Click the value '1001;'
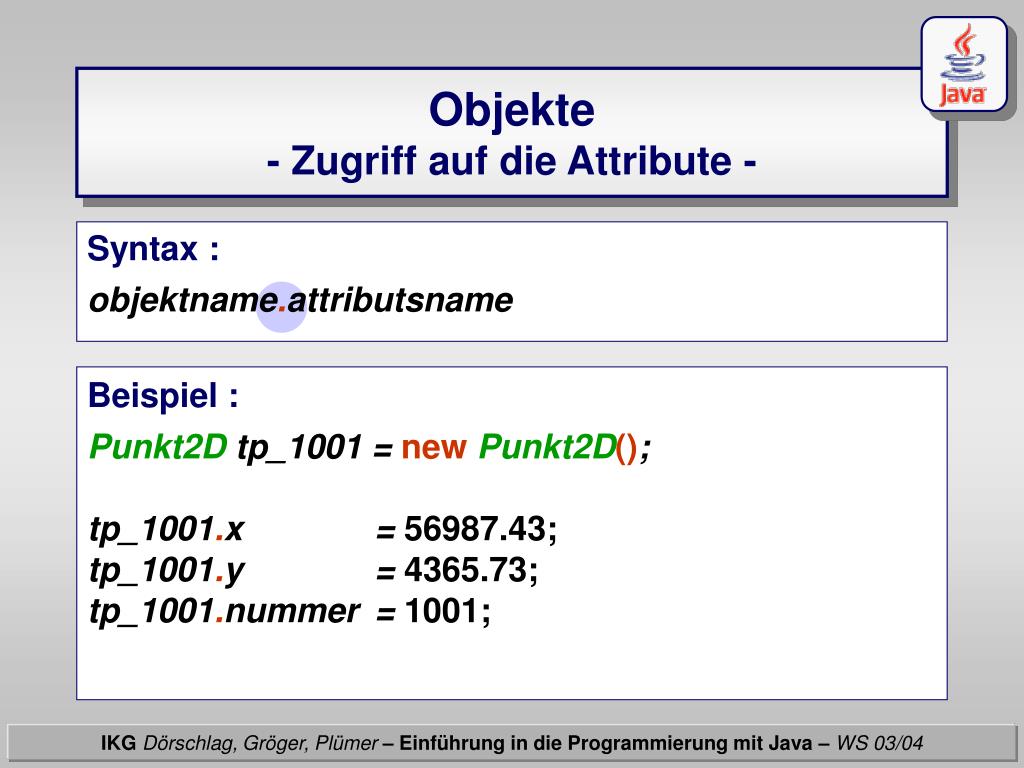This screenshot has width=1024, height=768. point(447,612)
